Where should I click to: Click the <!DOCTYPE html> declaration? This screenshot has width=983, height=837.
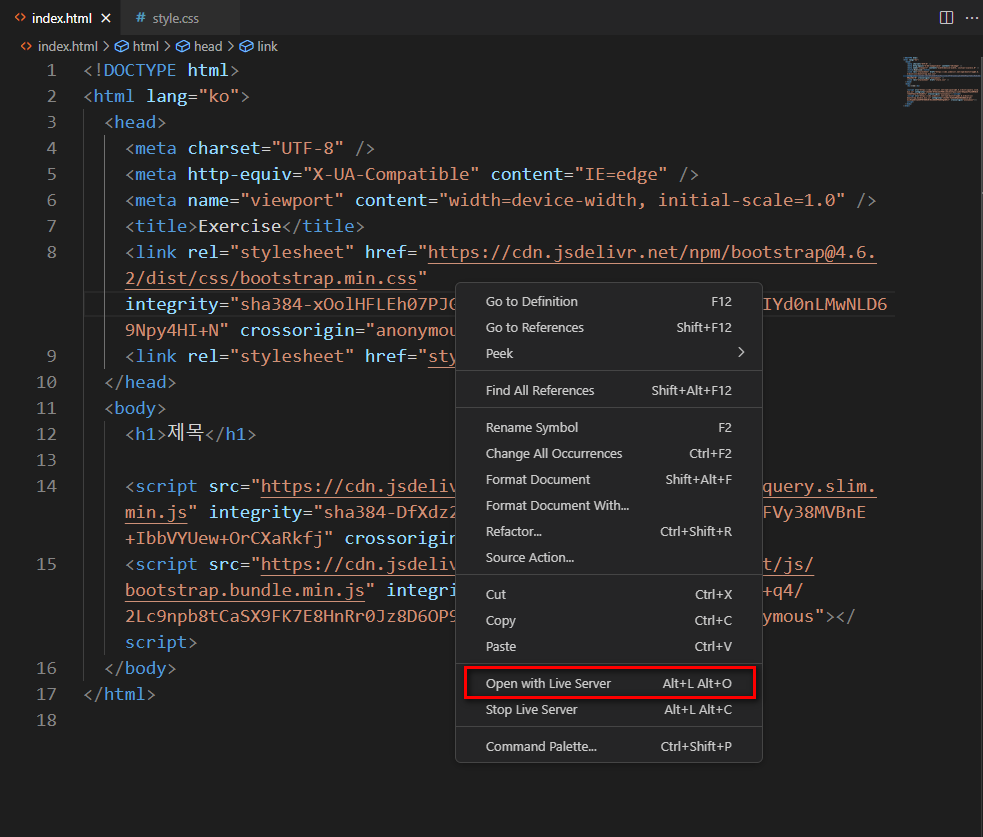161,70
